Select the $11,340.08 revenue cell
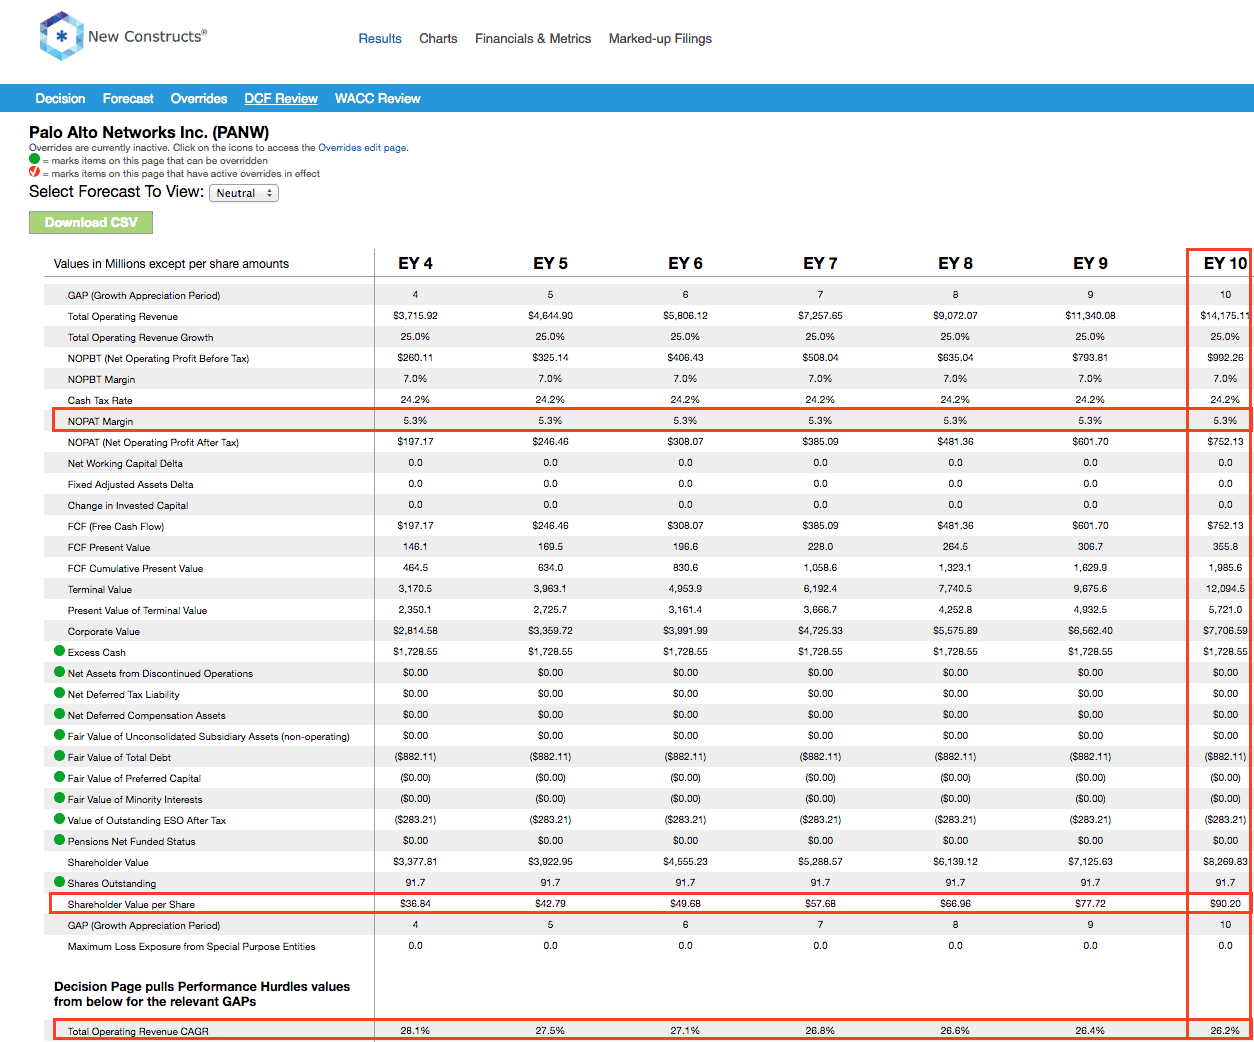This screenshot has height=1042, width=1254. (1090, 316)
